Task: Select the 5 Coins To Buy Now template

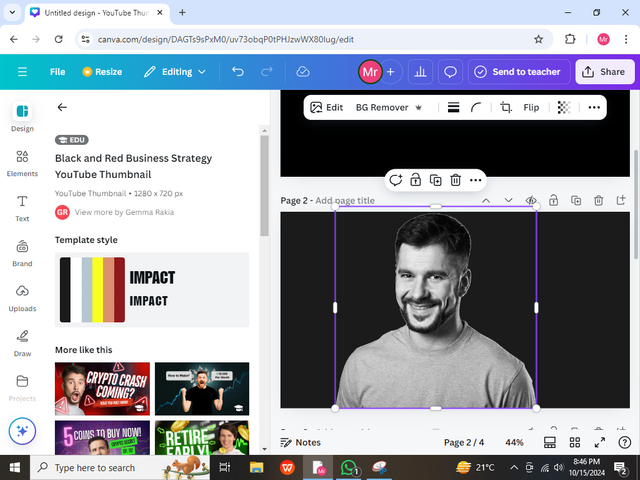Action: click(102, 438)
